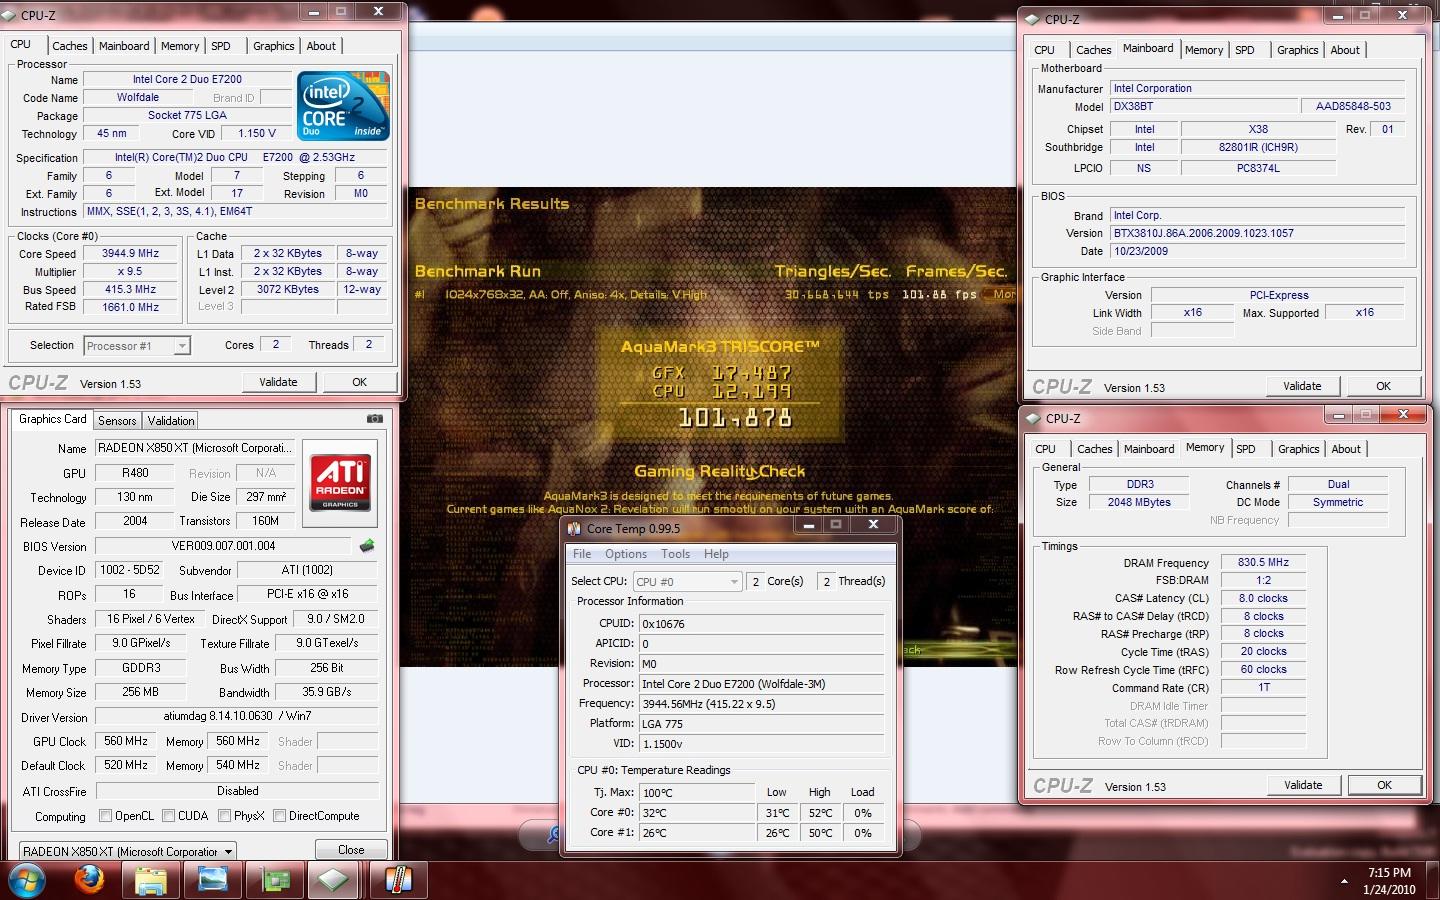Click BIOS Version field BTX3810J.86A.2006
Viewport: 1440px width, 900px height.
[x=1258, y=233]
